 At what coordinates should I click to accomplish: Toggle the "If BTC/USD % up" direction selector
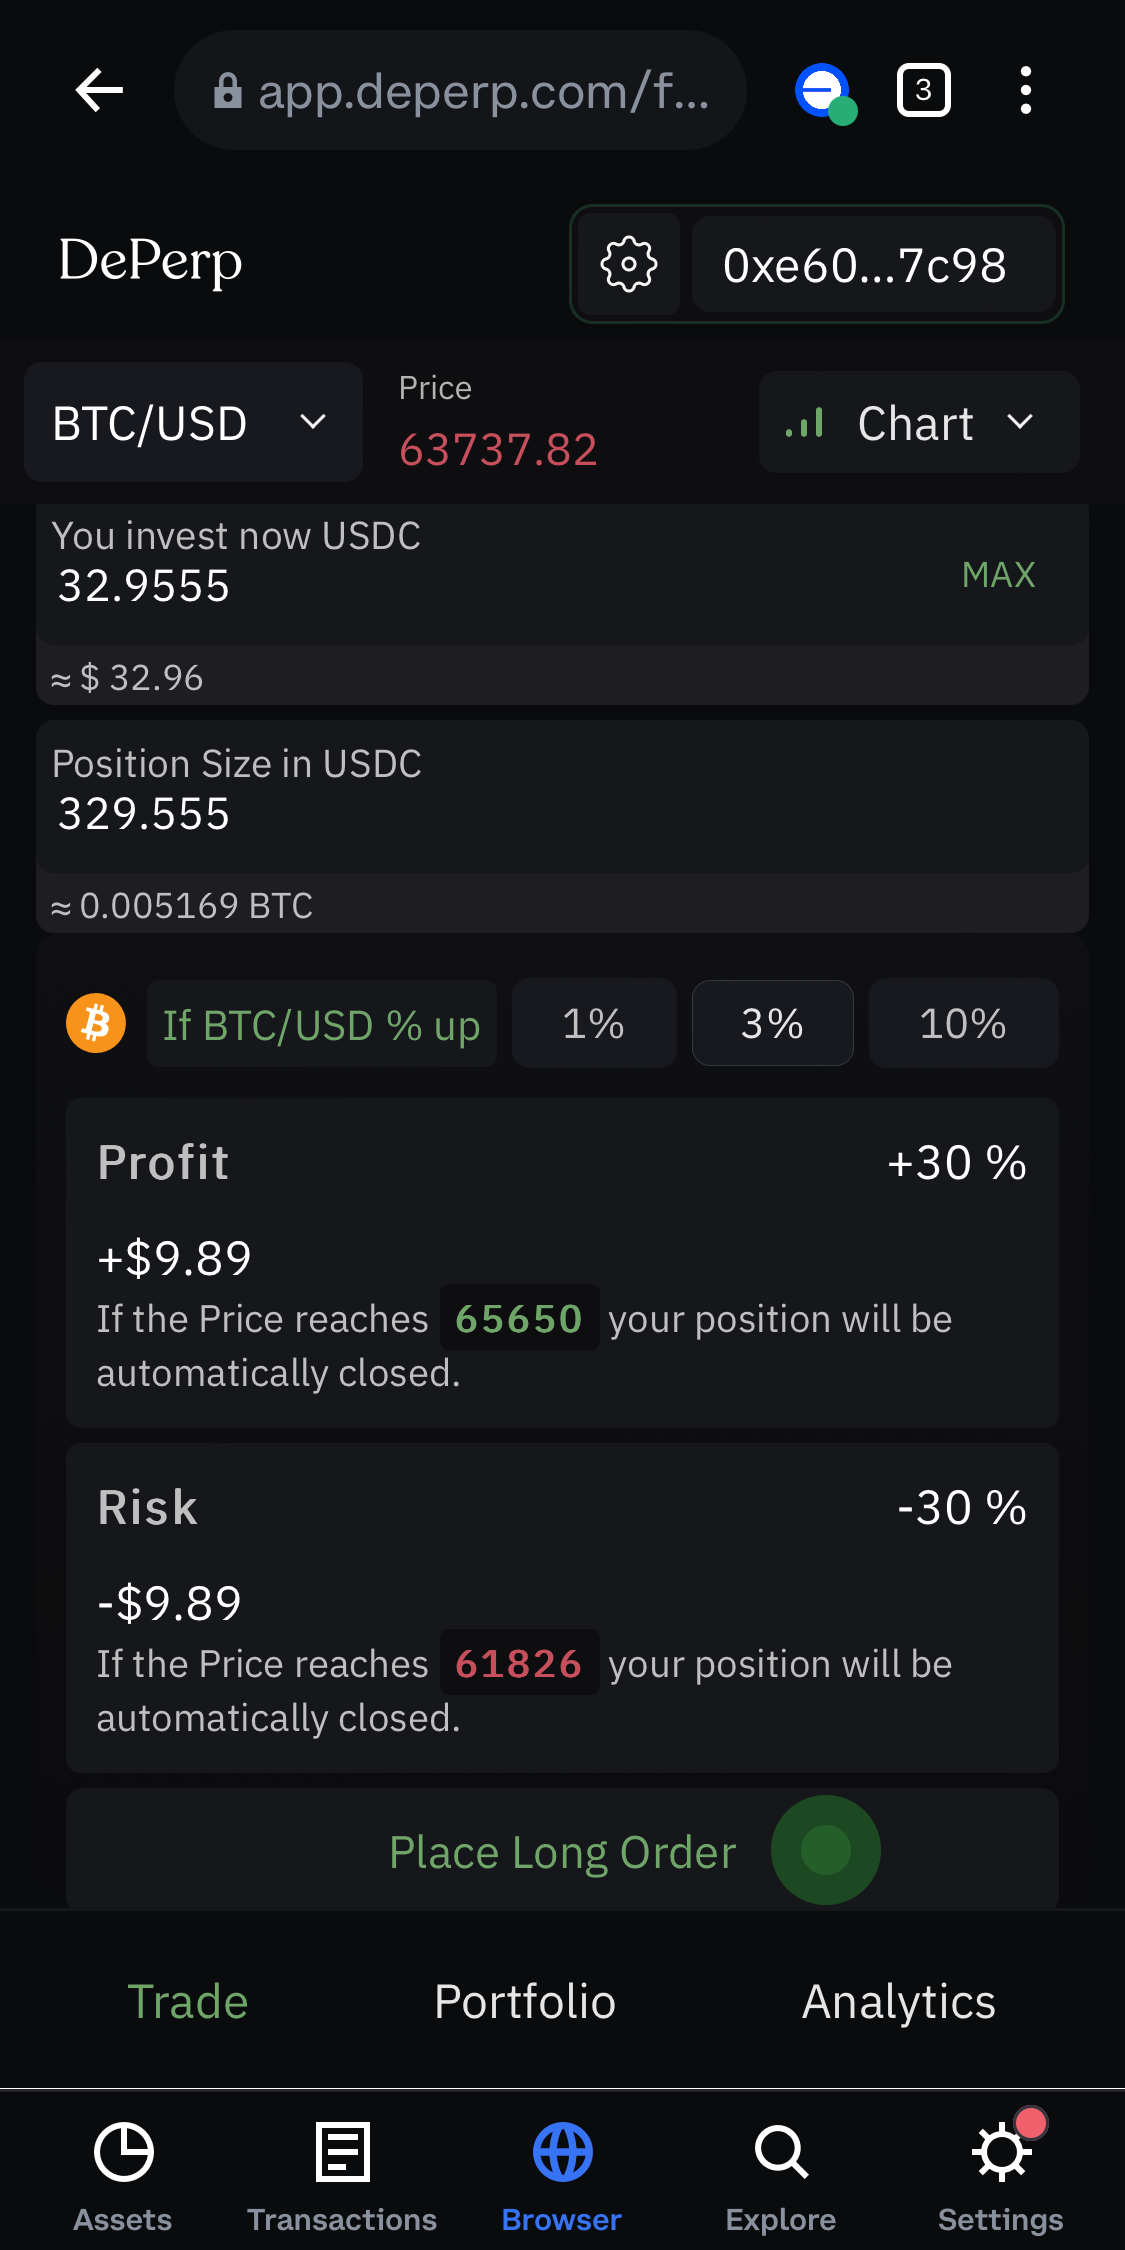tap(322, 1024)
